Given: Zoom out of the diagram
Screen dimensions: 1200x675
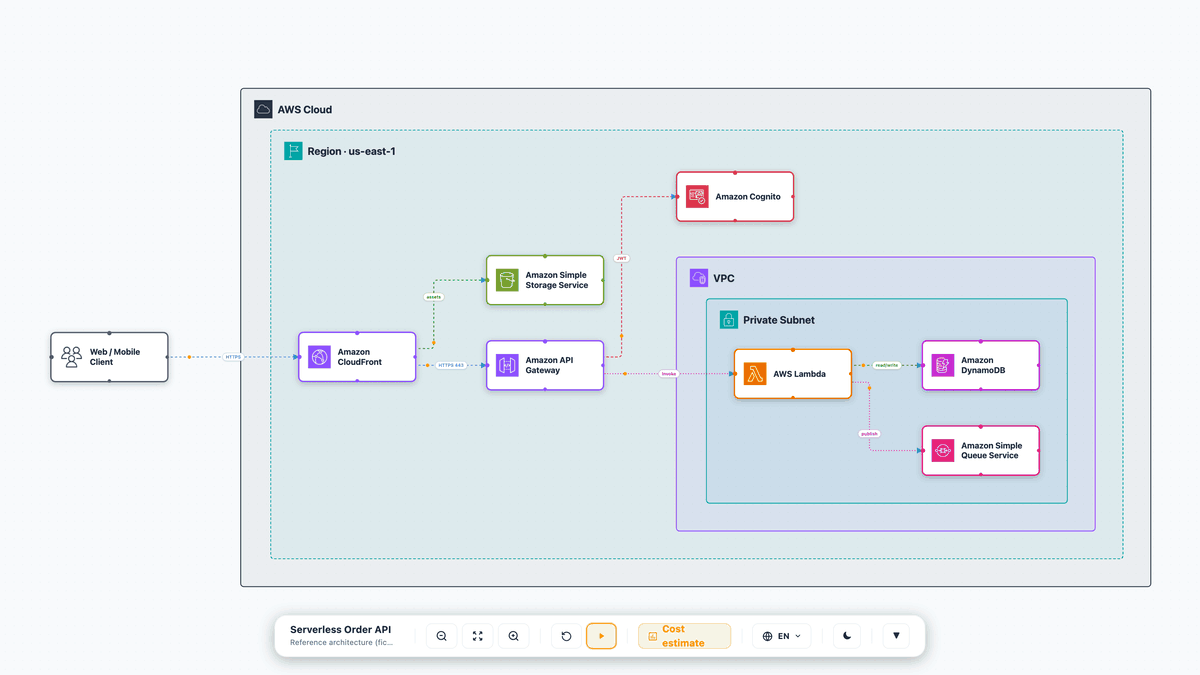Looking at the screenshot, I should [x=441, y=636].
